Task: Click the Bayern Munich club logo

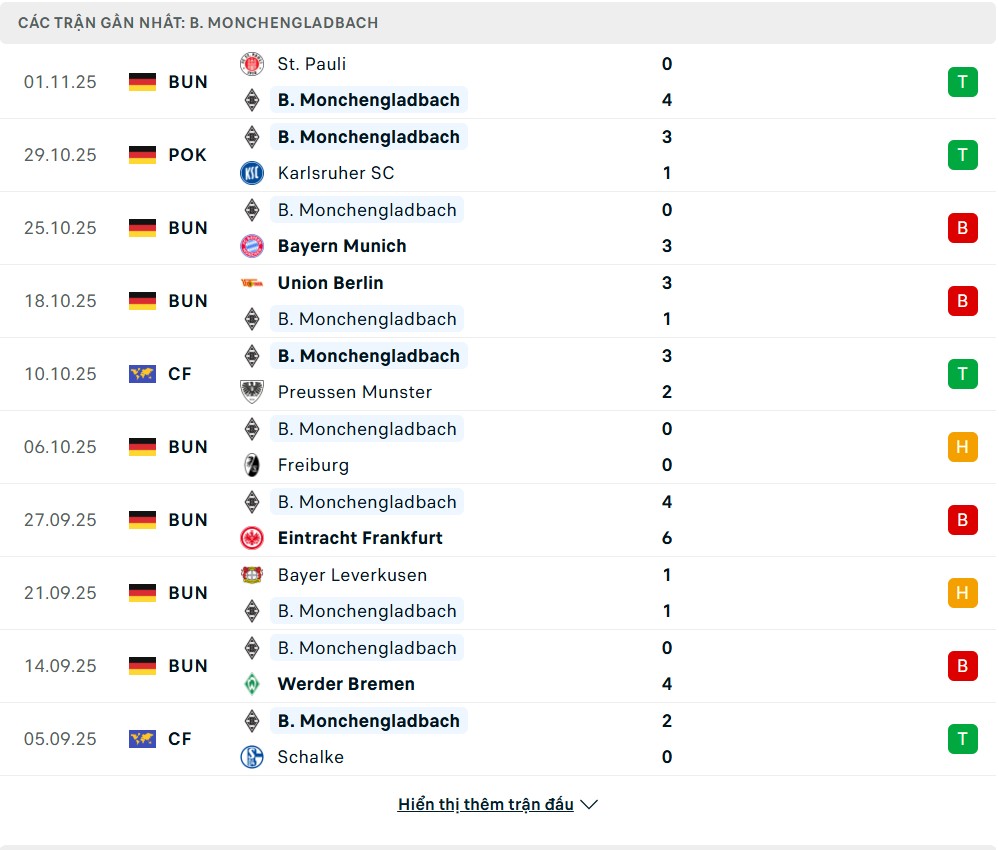Action: (251, 246)
